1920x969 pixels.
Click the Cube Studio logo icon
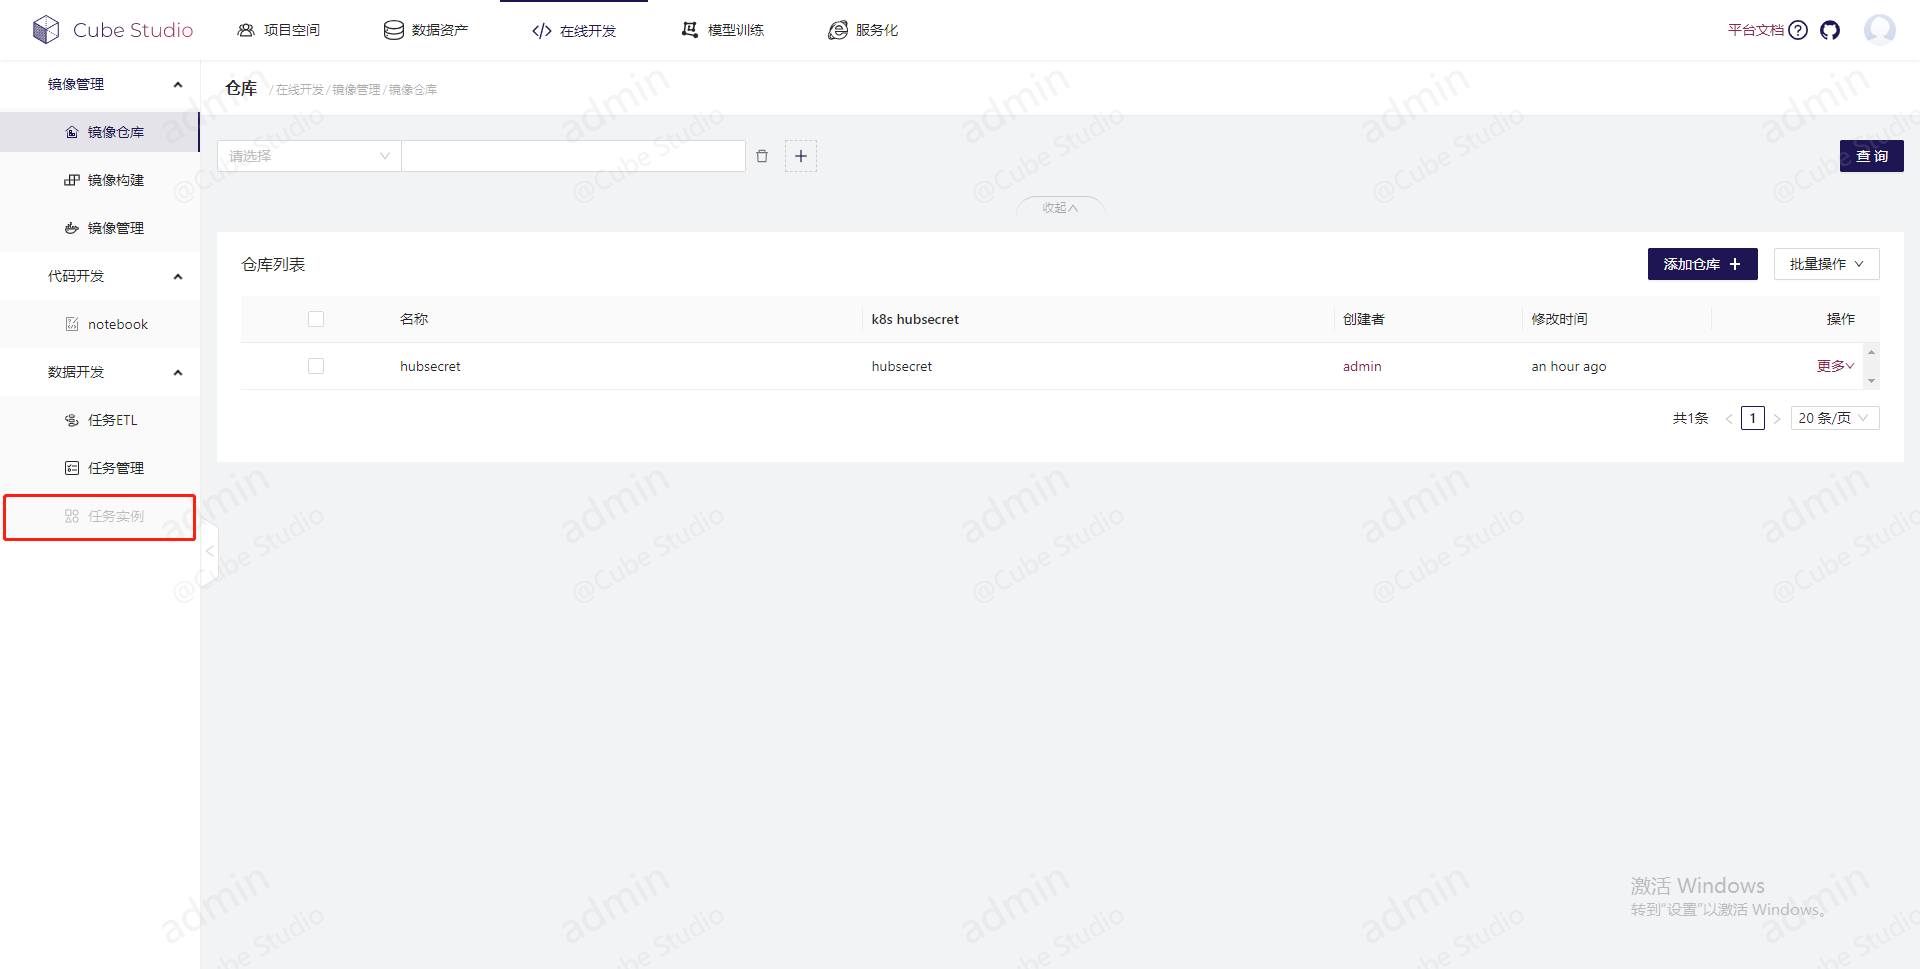46,30
